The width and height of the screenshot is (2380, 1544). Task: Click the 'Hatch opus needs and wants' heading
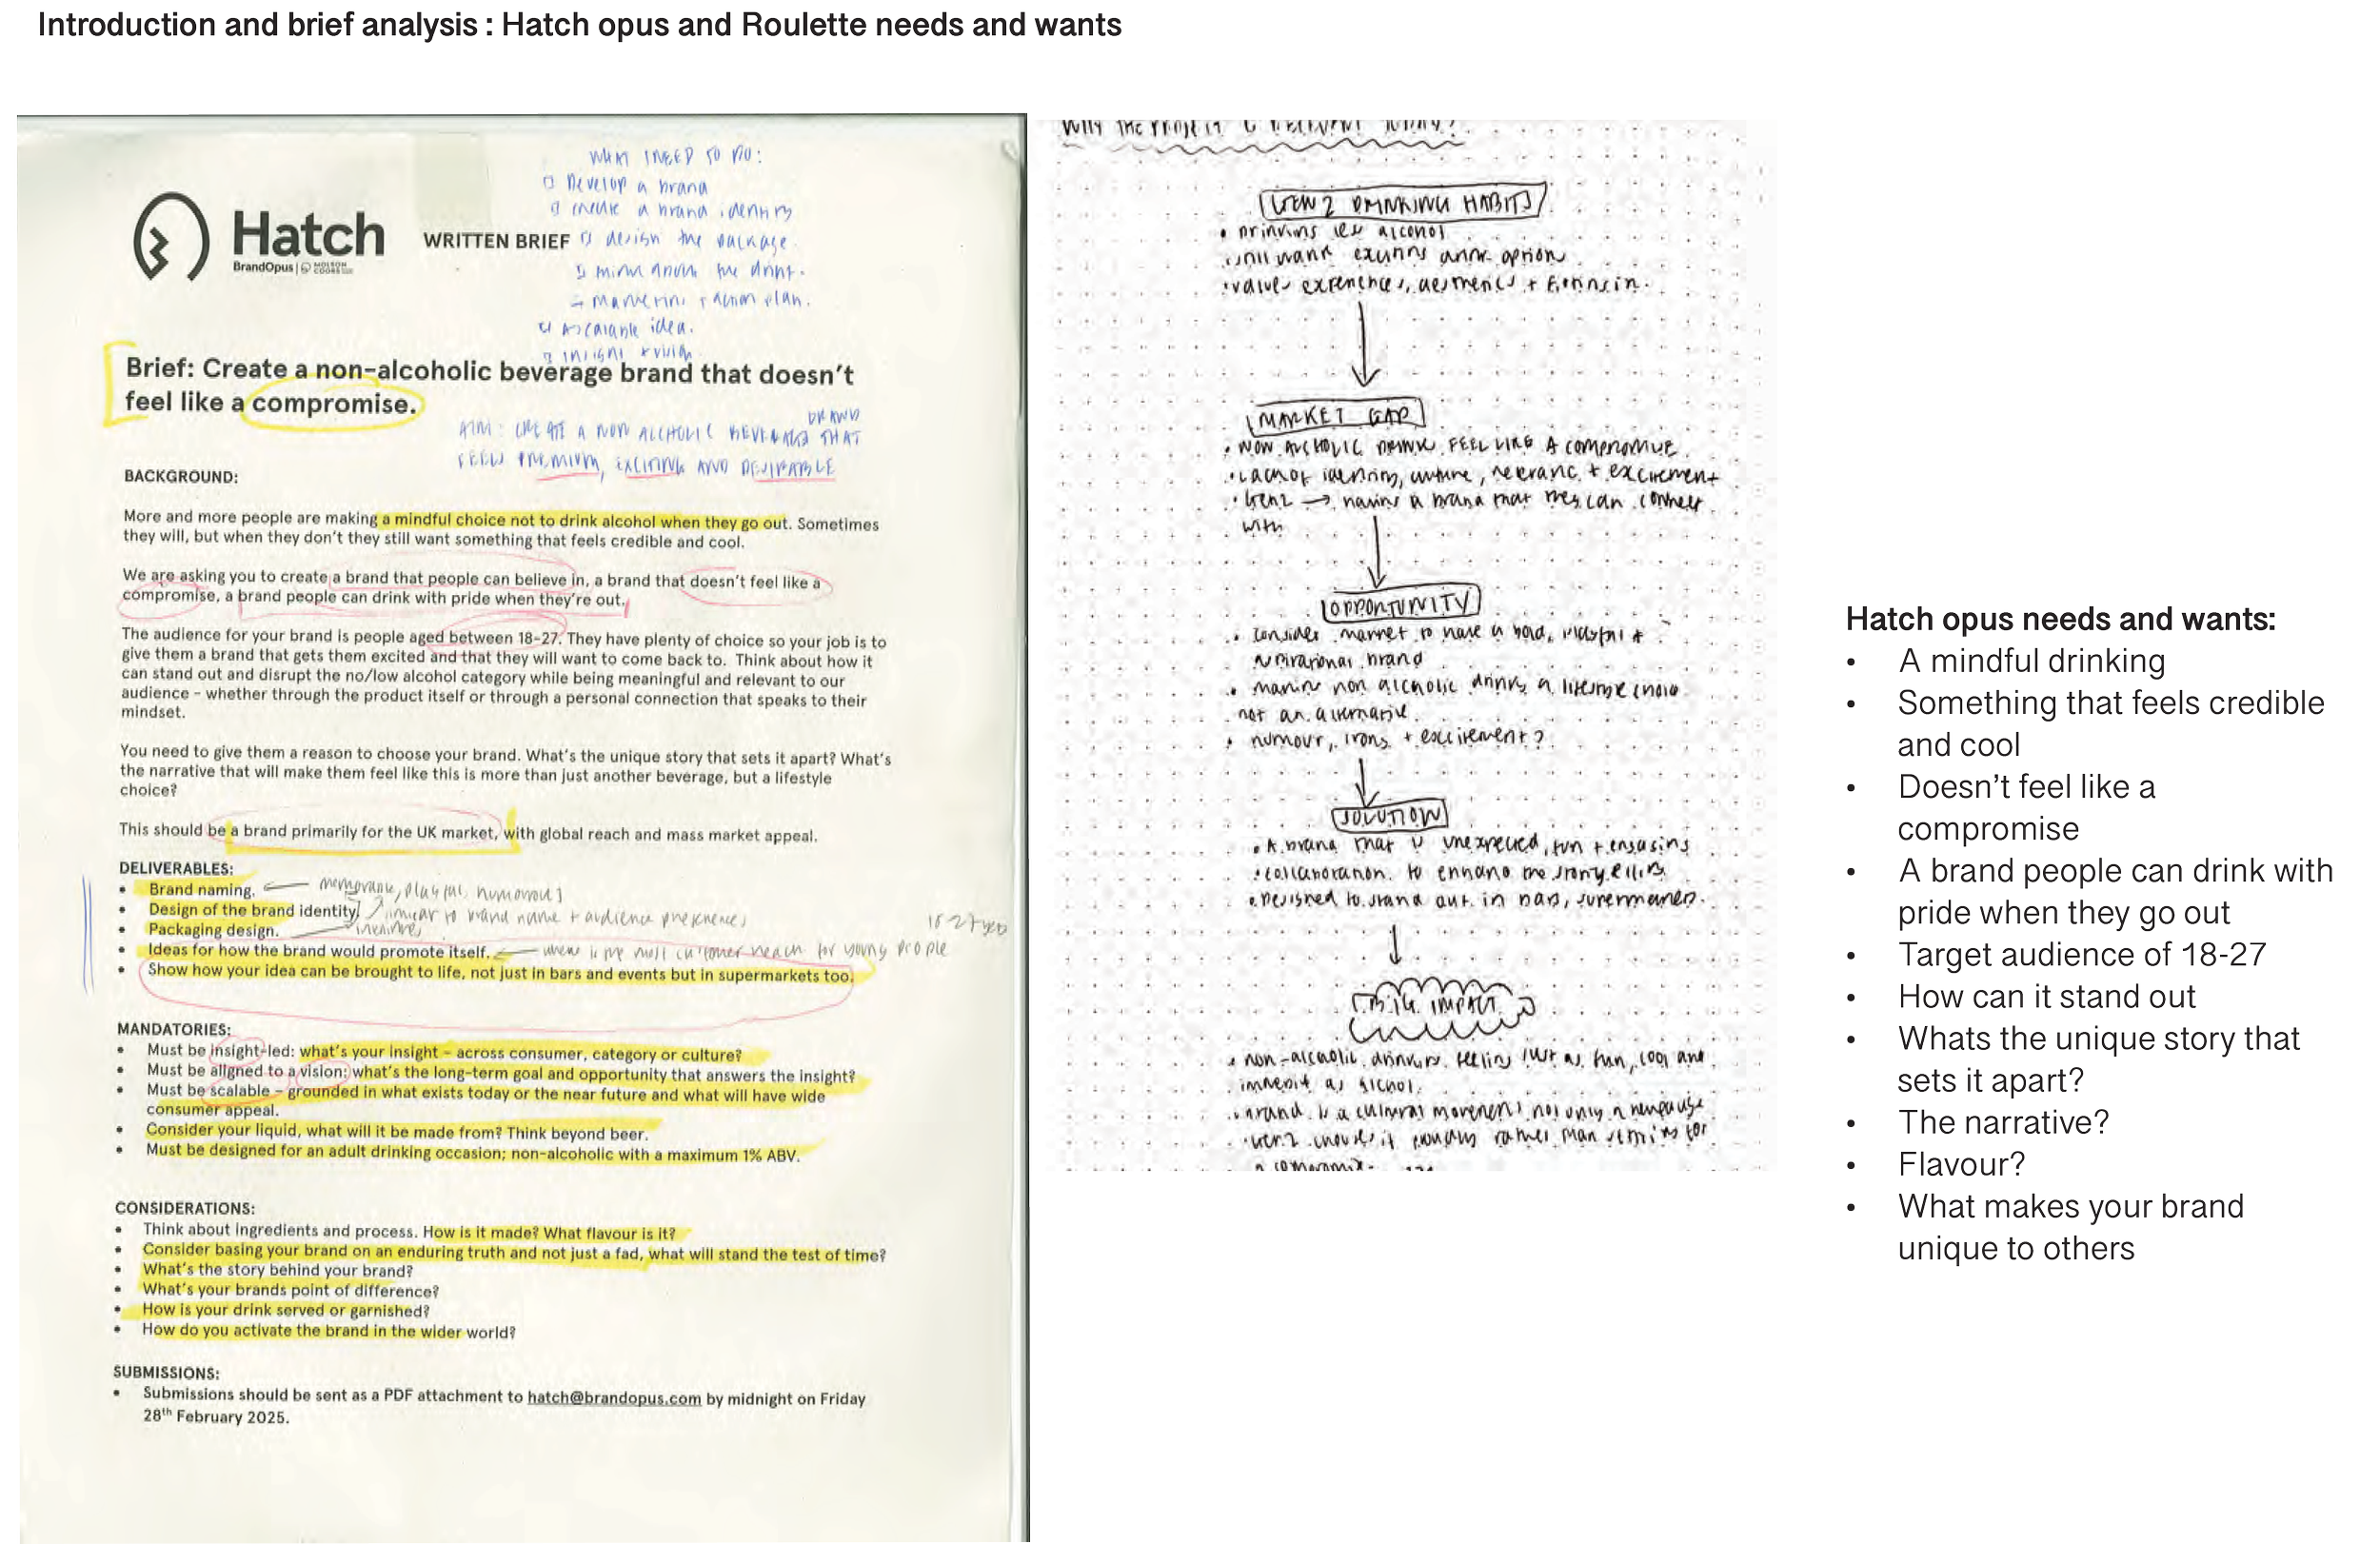[x=2060, y=620]
